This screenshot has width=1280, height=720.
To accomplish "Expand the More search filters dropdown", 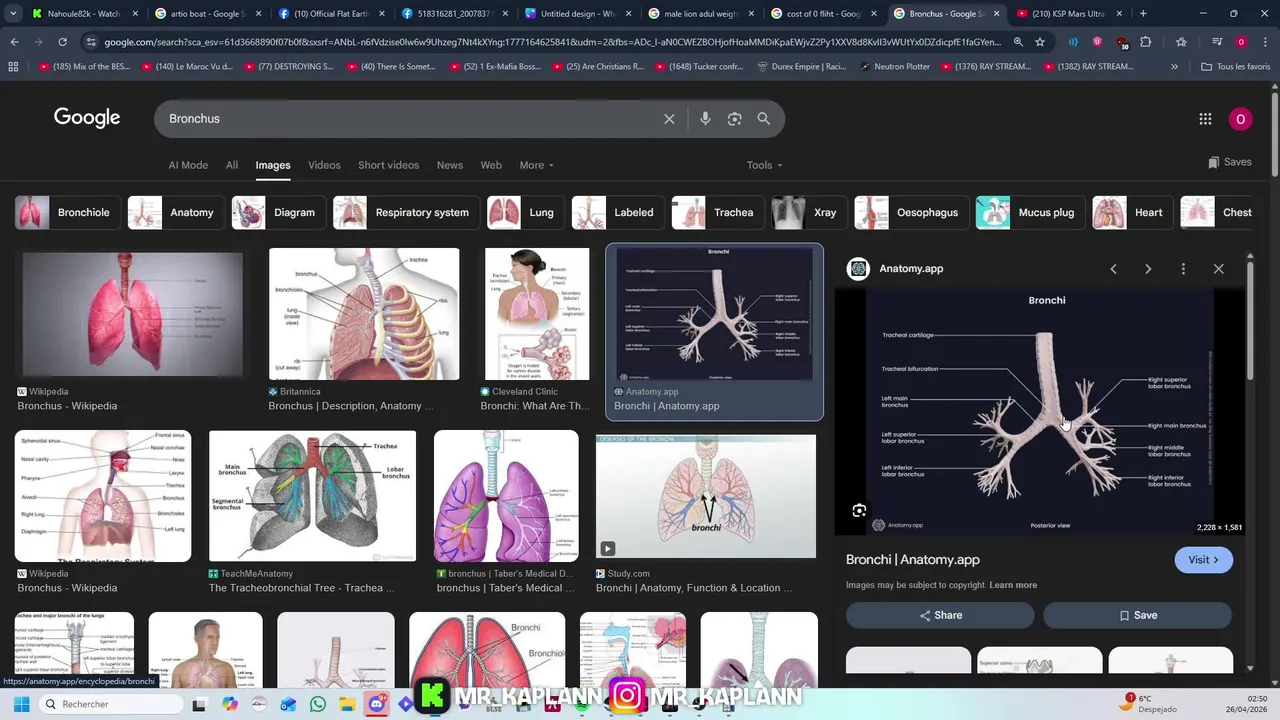I will point(536,165).
